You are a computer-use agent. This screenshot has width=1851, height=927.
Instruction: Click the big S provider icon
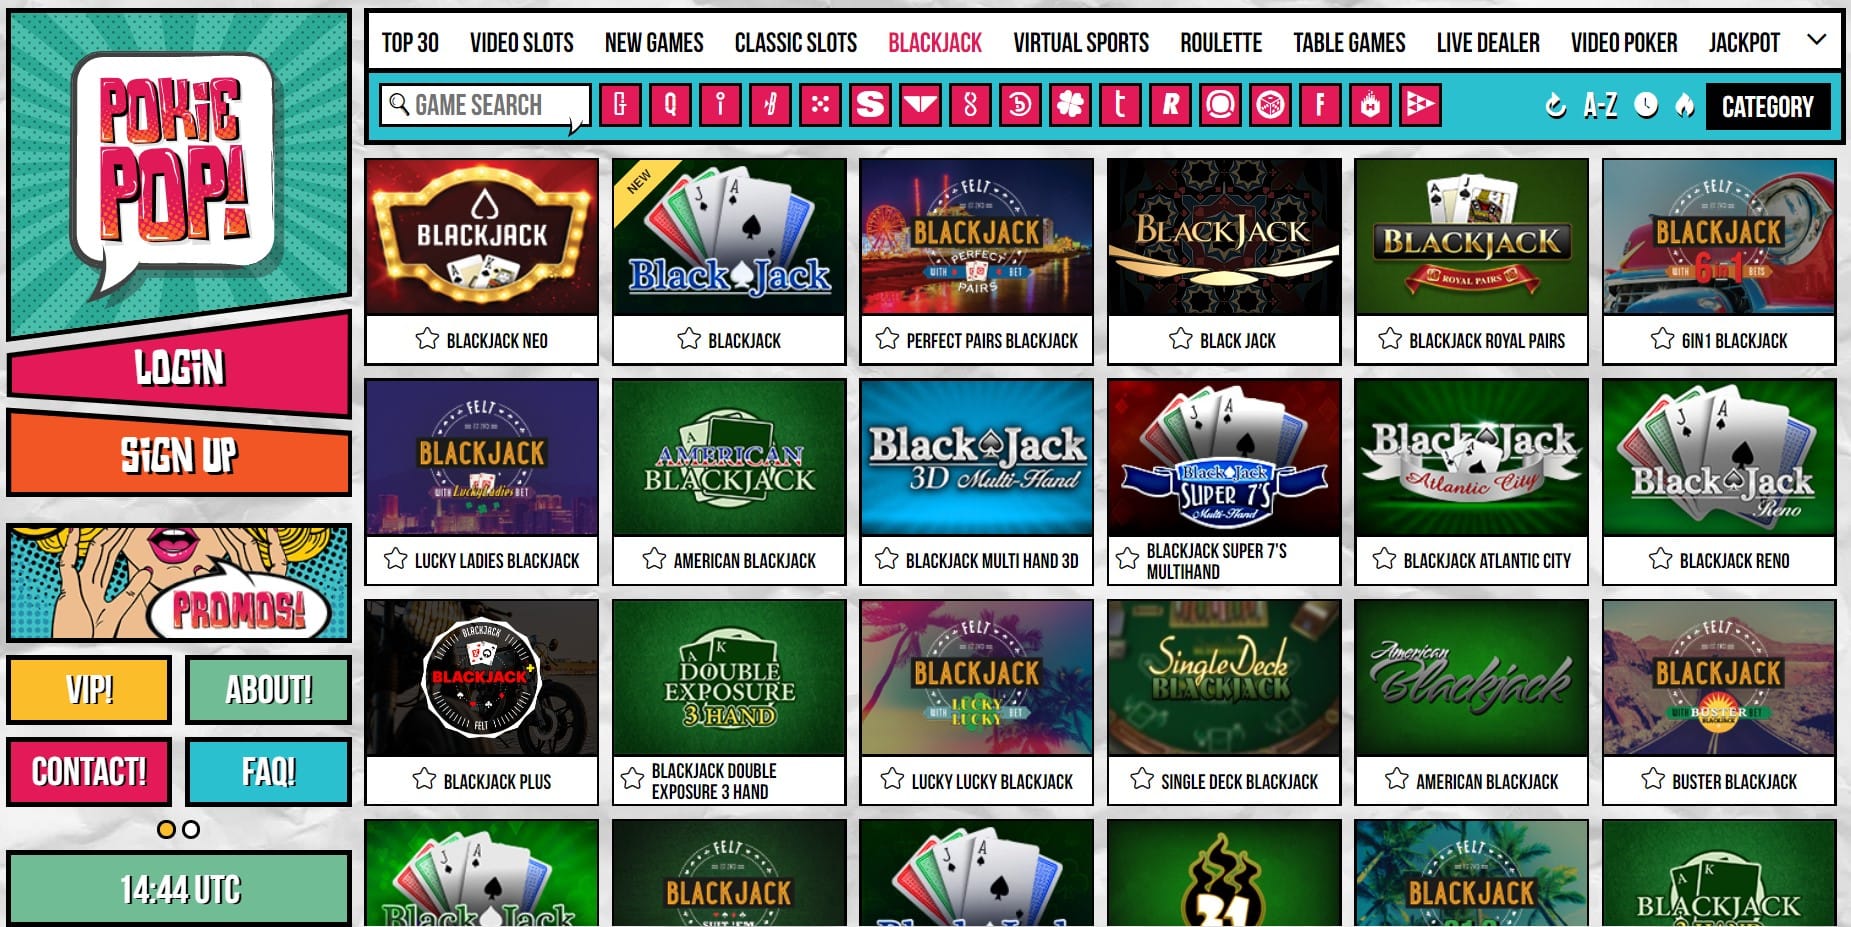pos(870,105)
